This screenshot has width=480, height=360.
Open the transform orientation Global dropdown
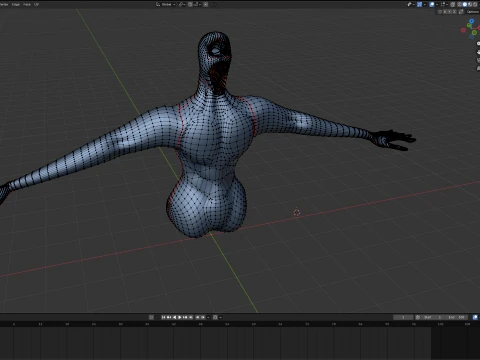(x=166, y=4)
